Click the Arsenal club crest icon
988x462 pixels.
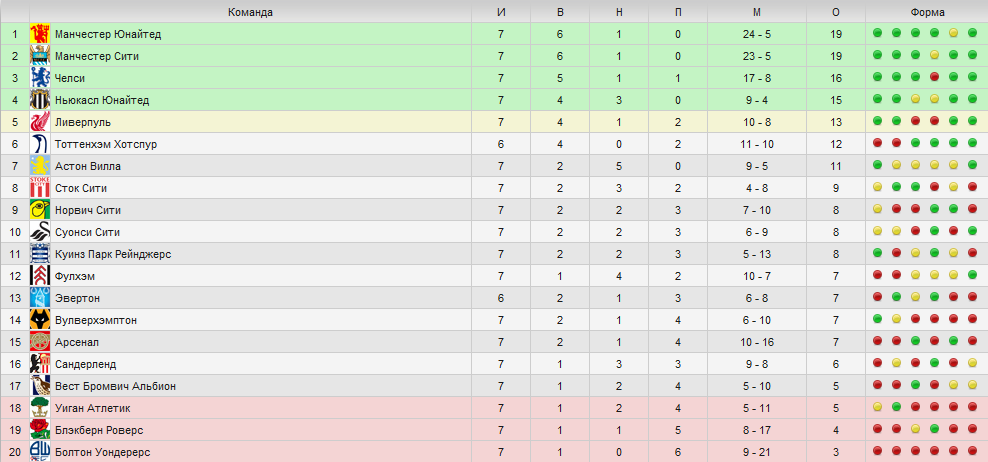click(40, 342)
